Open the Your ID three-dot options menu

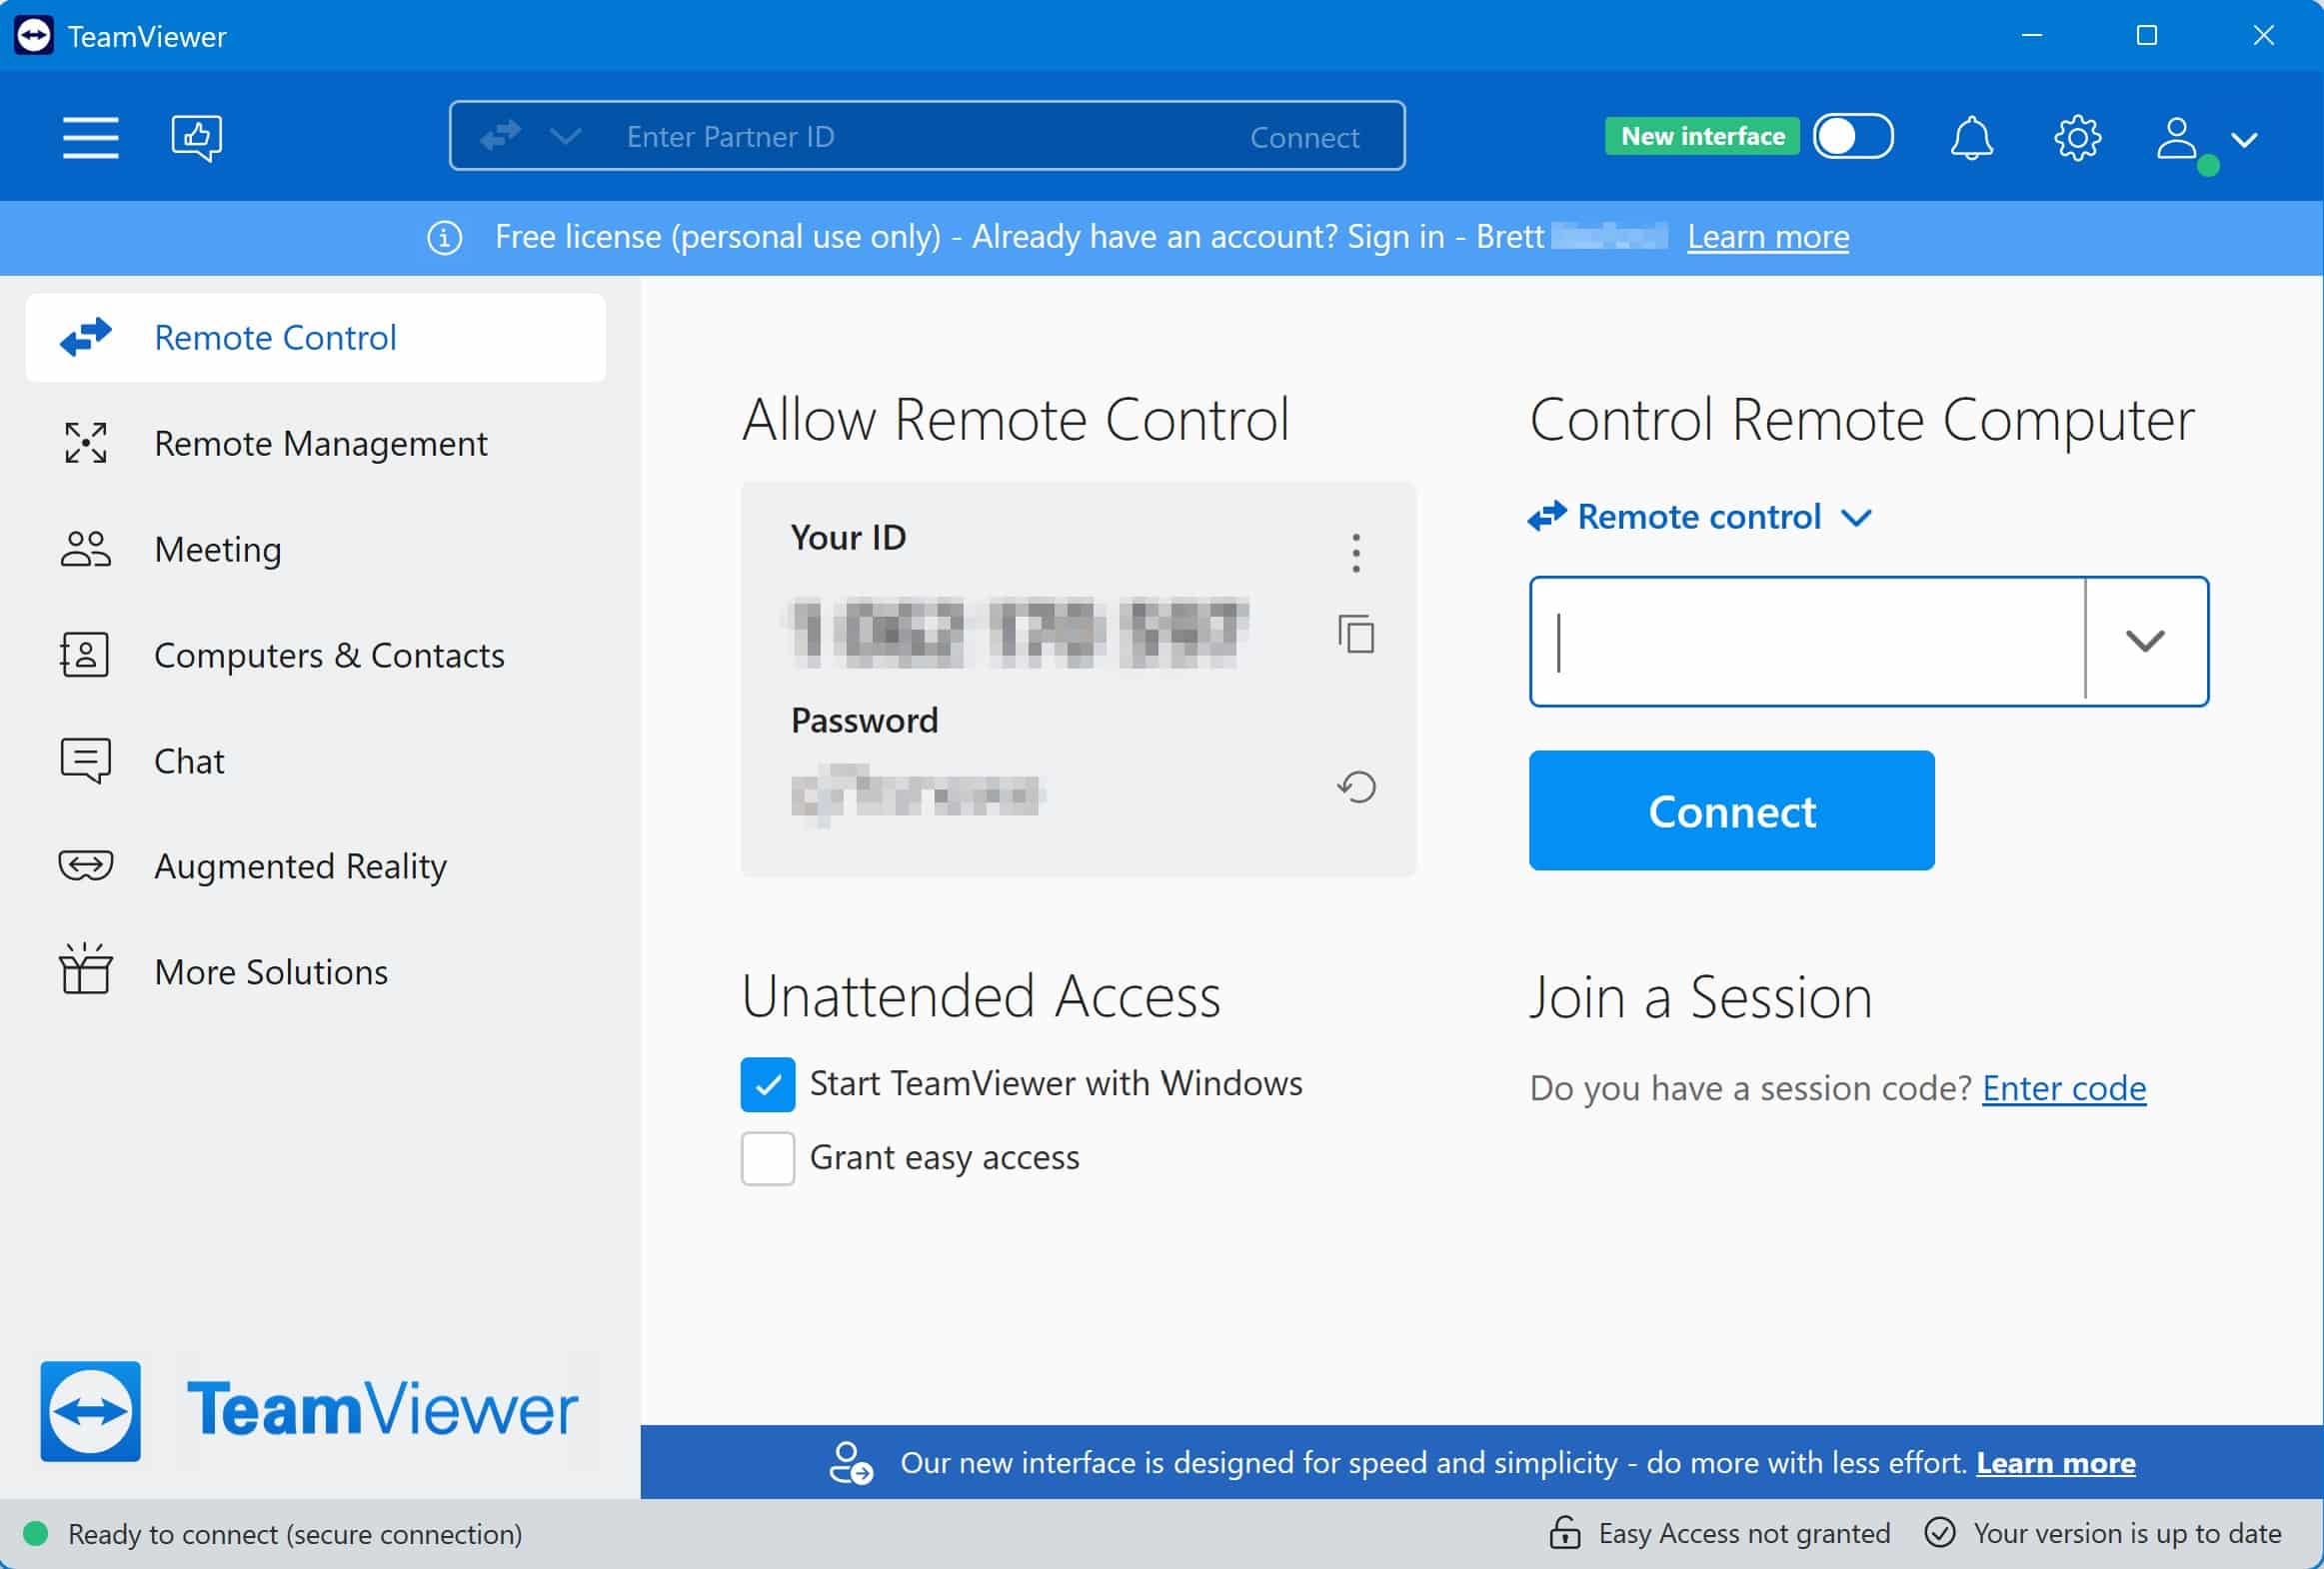1355,552
